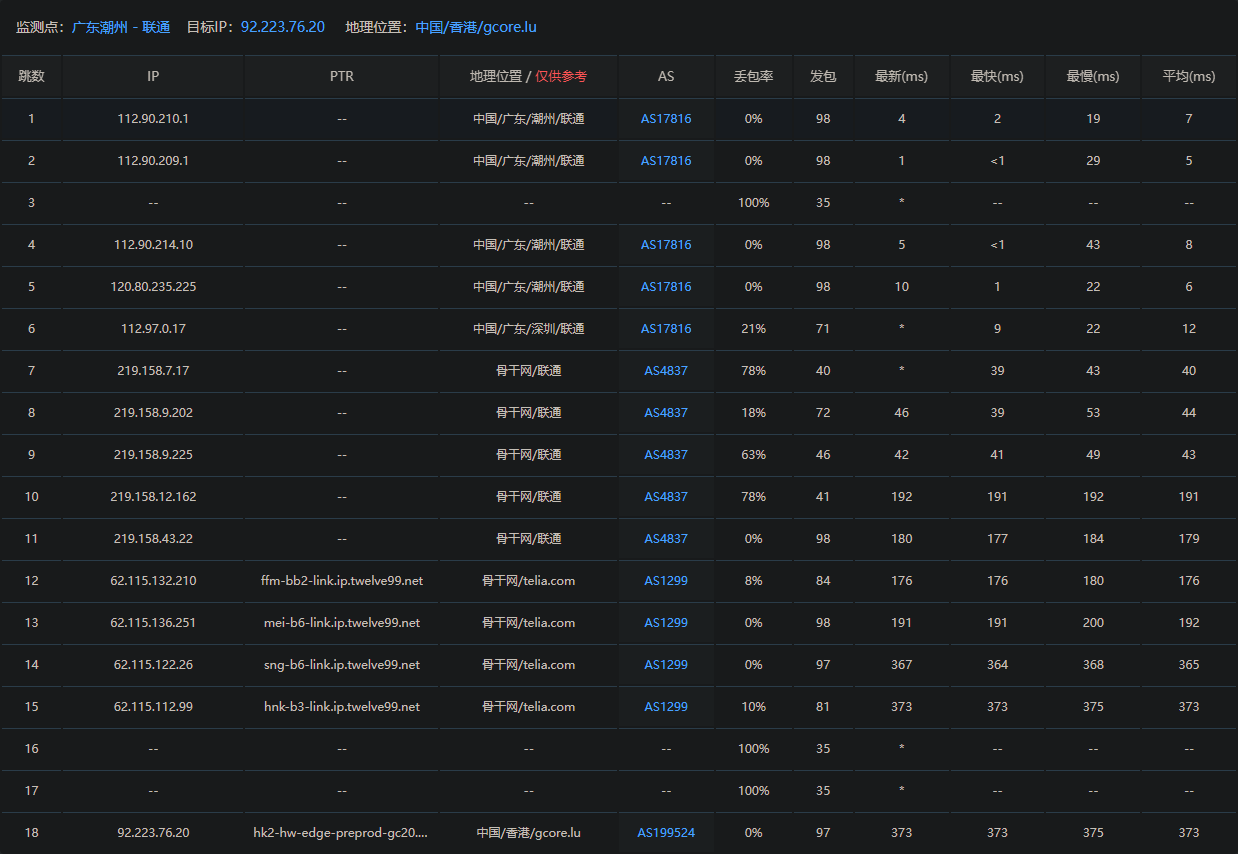Select IP address 219.158.9.202
The height and width of the screenshot is (854, 1238).
153,413
